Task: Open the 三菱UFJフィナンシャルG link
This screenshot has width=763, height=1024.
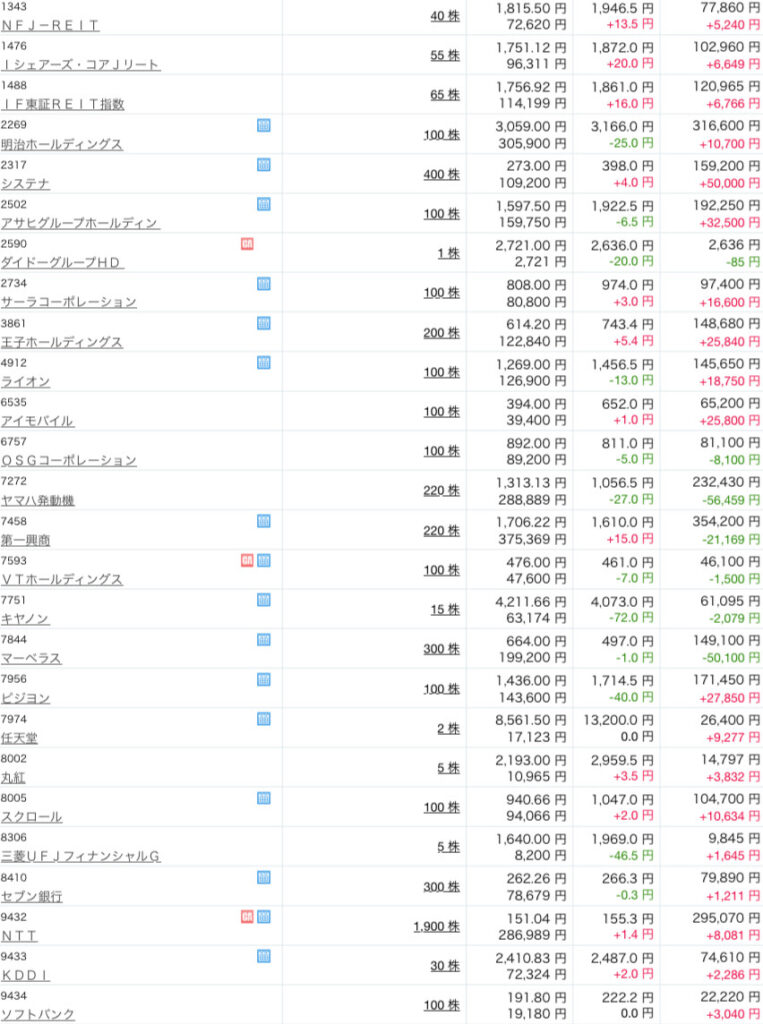Action: click(80, 856)
